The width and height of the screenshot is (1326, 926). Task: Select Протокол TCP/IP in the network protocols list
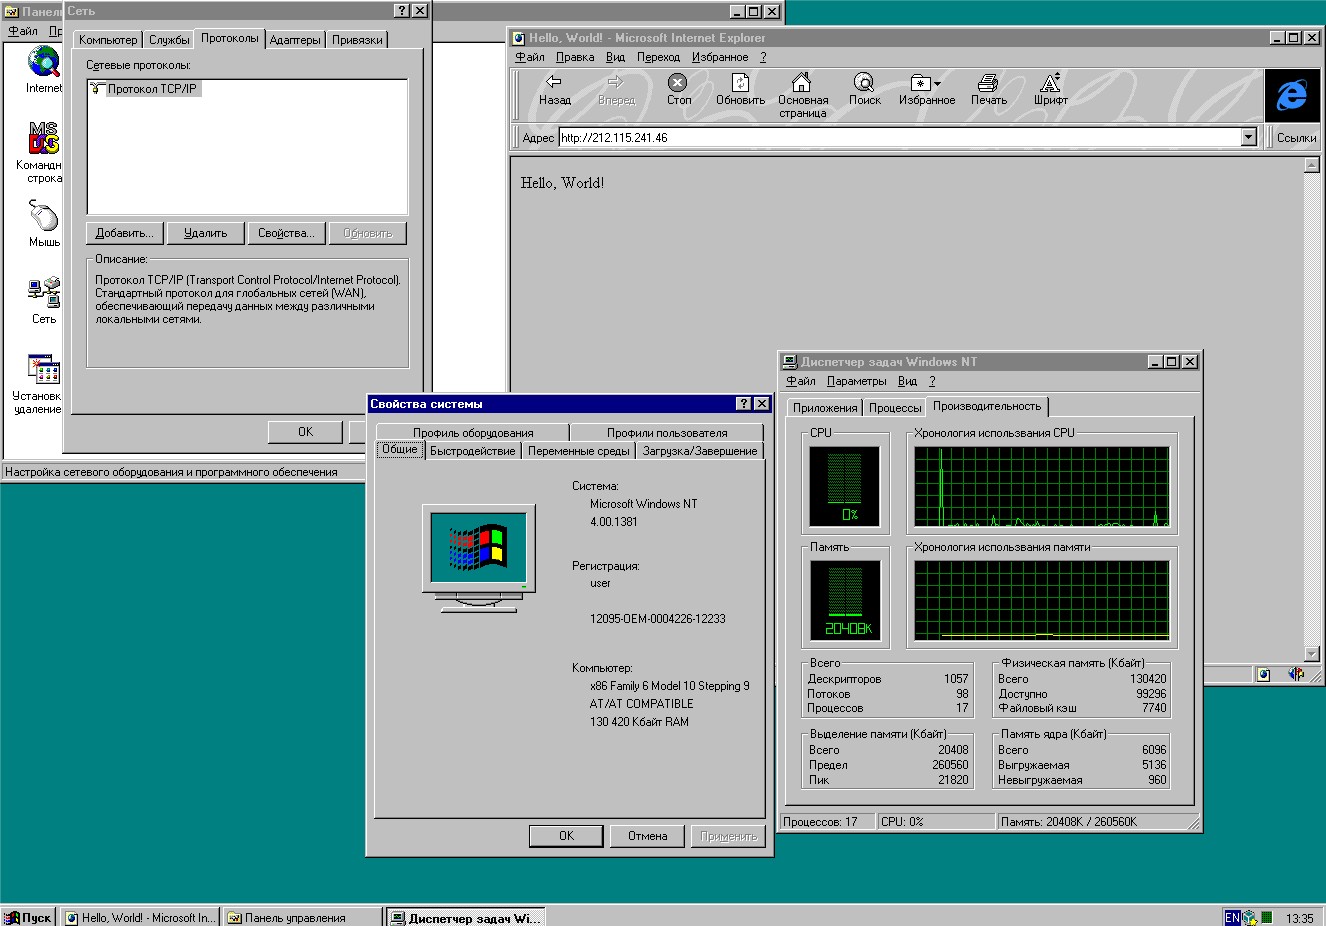[x=145, y=89]
